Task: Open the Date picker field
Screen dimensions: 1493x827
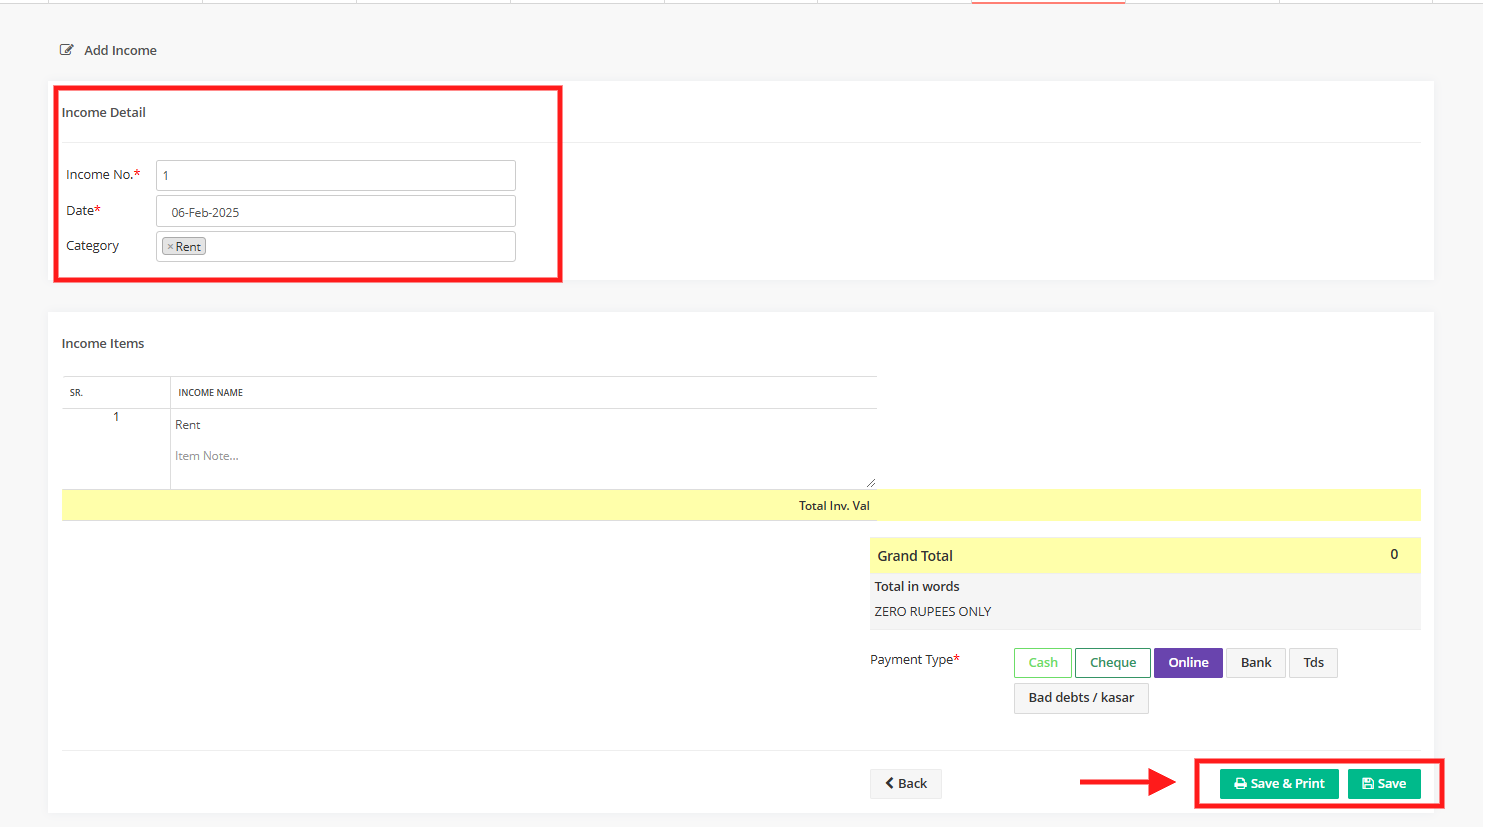Action: point(335,212)
